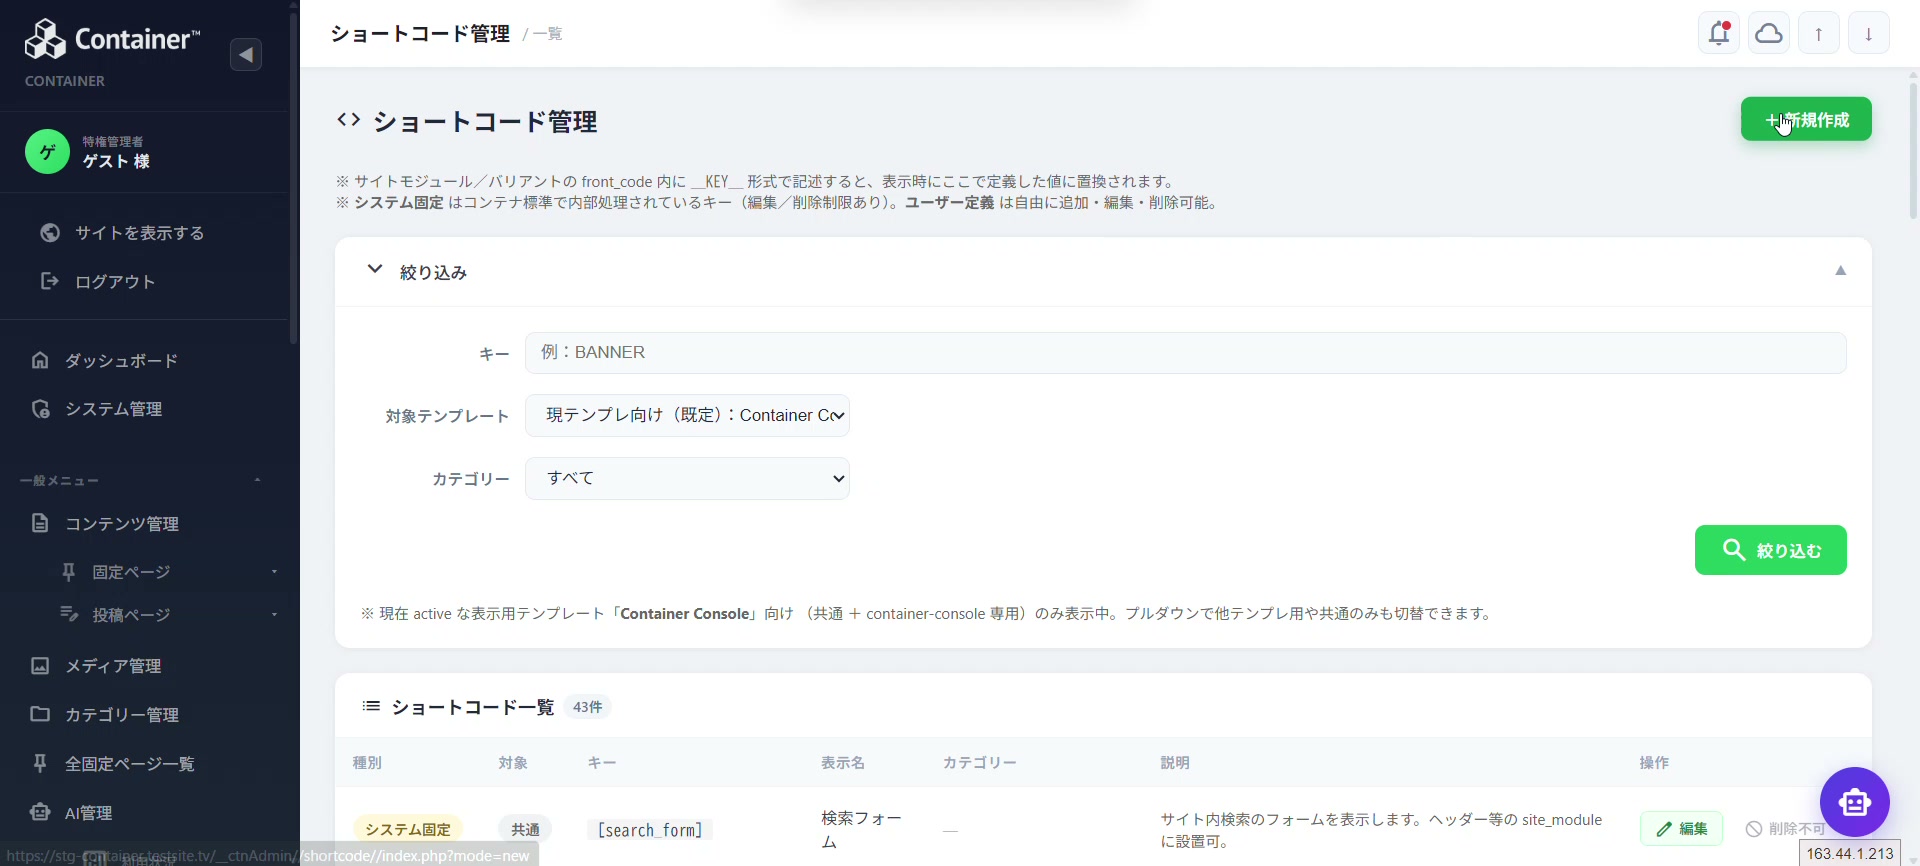Click the キー input field
Viewport: 1920px width, 866px height.
(x=1185, y=353)
